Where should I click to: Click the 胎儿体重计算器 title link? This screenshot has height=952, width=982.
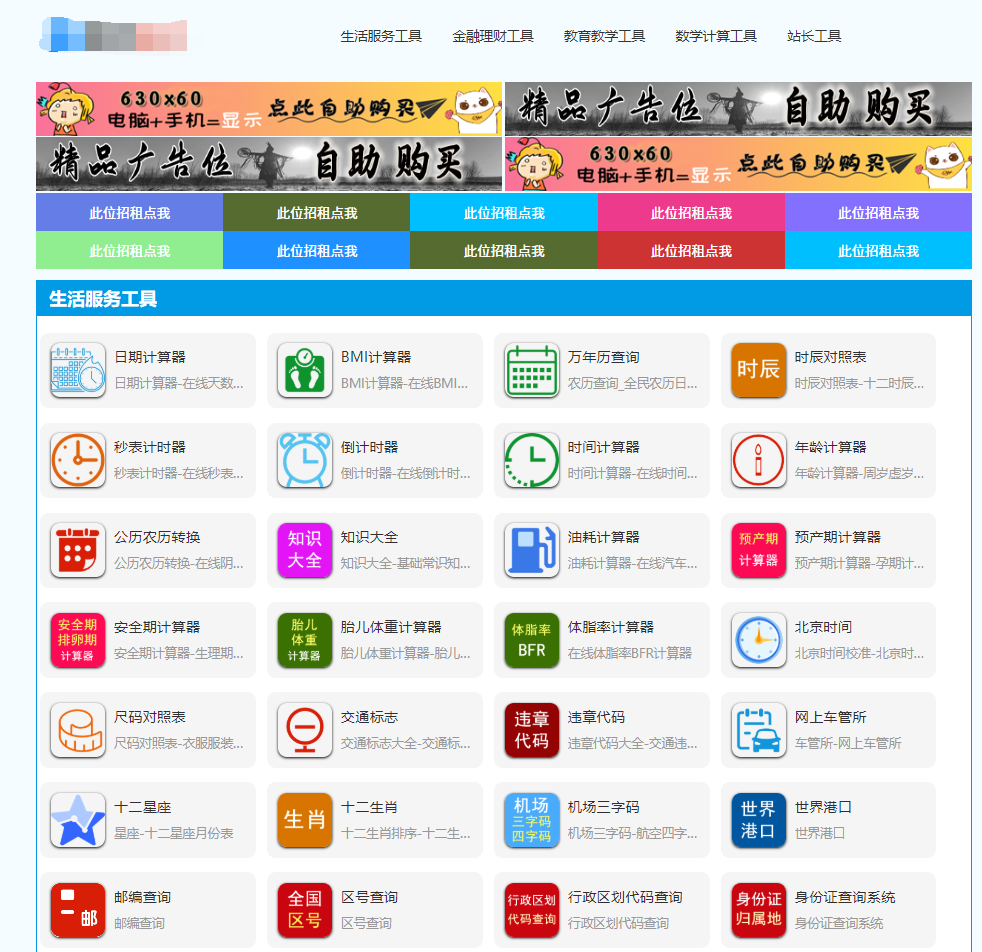tap(391, 627)
